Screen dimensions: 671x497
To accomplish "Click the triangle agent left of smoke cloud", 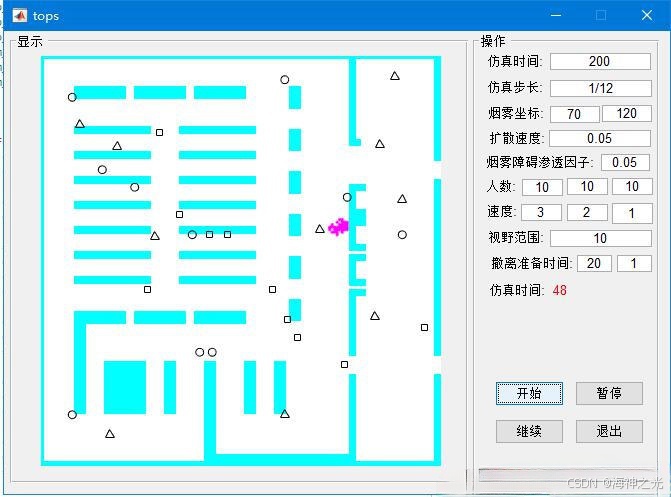I will 320,229.
